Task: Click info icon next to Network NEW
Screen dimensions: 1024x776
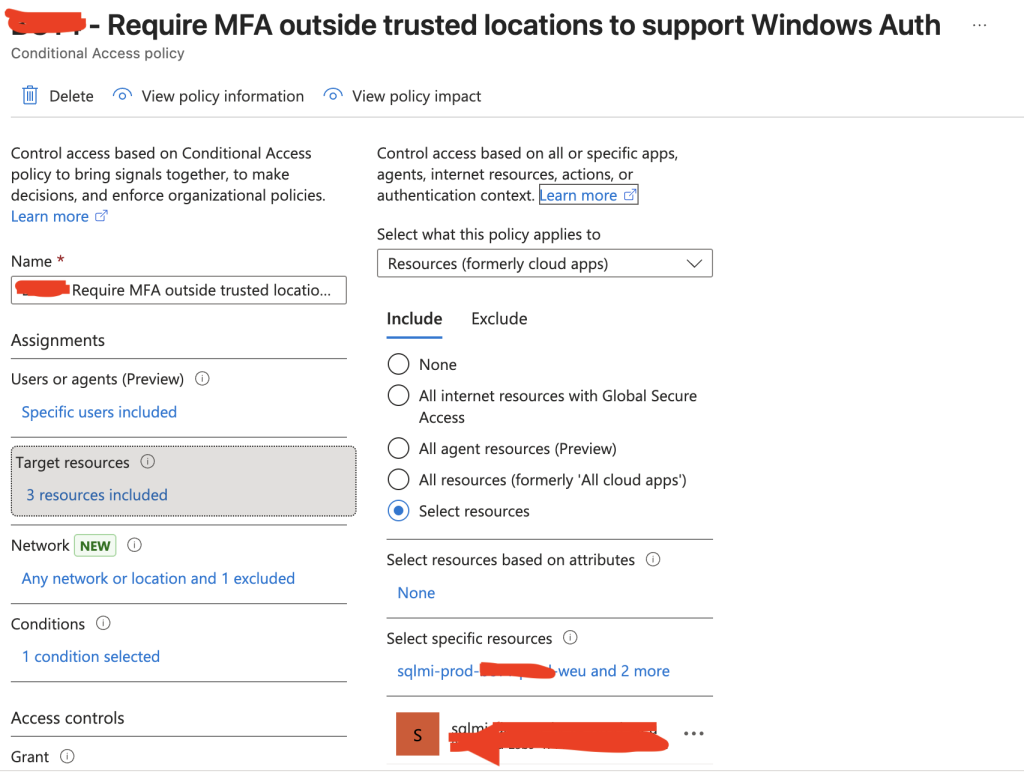Action: click(x=135, y=545)
